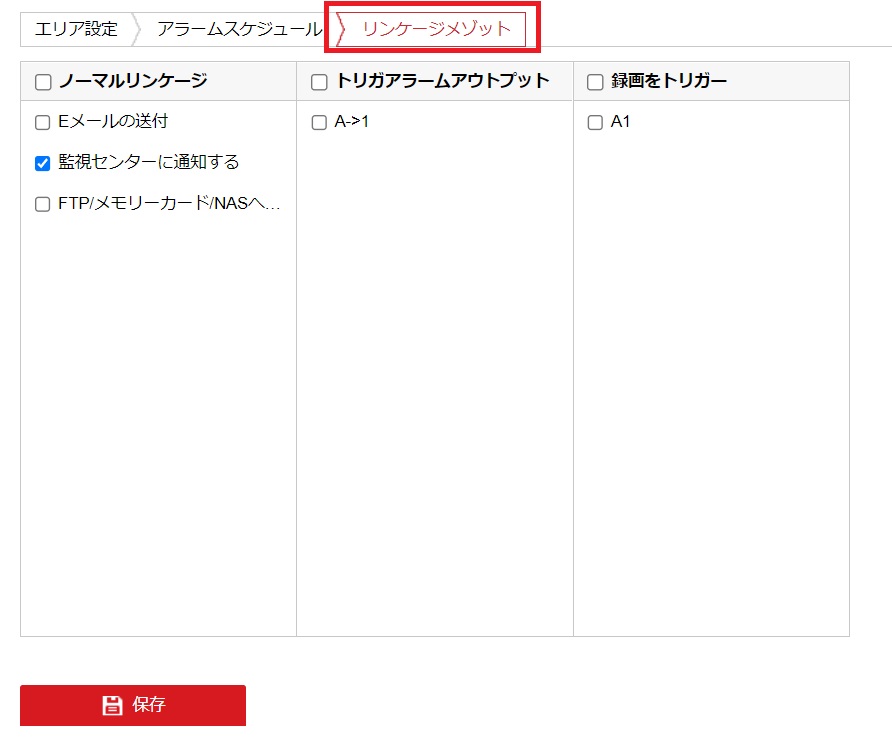The image size is (892, 741).
Task: Check the 録画をトリガー header checkbox
Action: click(595, 82)
